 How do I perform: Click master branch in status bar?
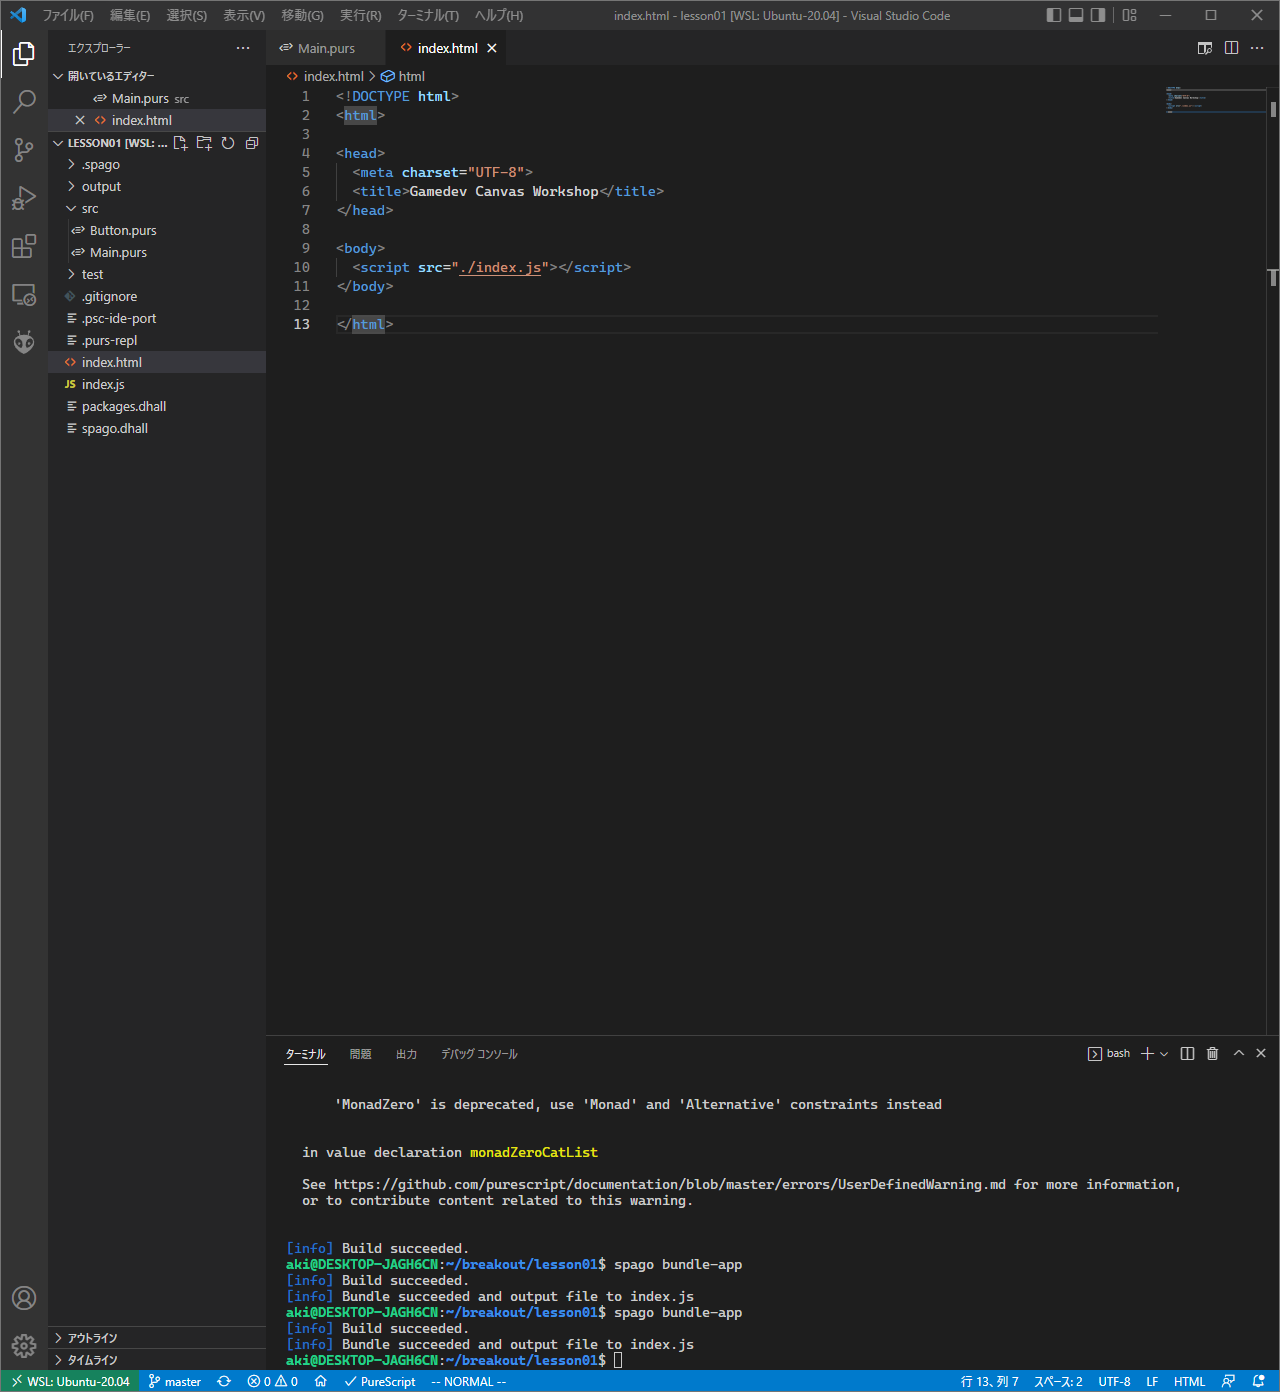click(175, 1381)
